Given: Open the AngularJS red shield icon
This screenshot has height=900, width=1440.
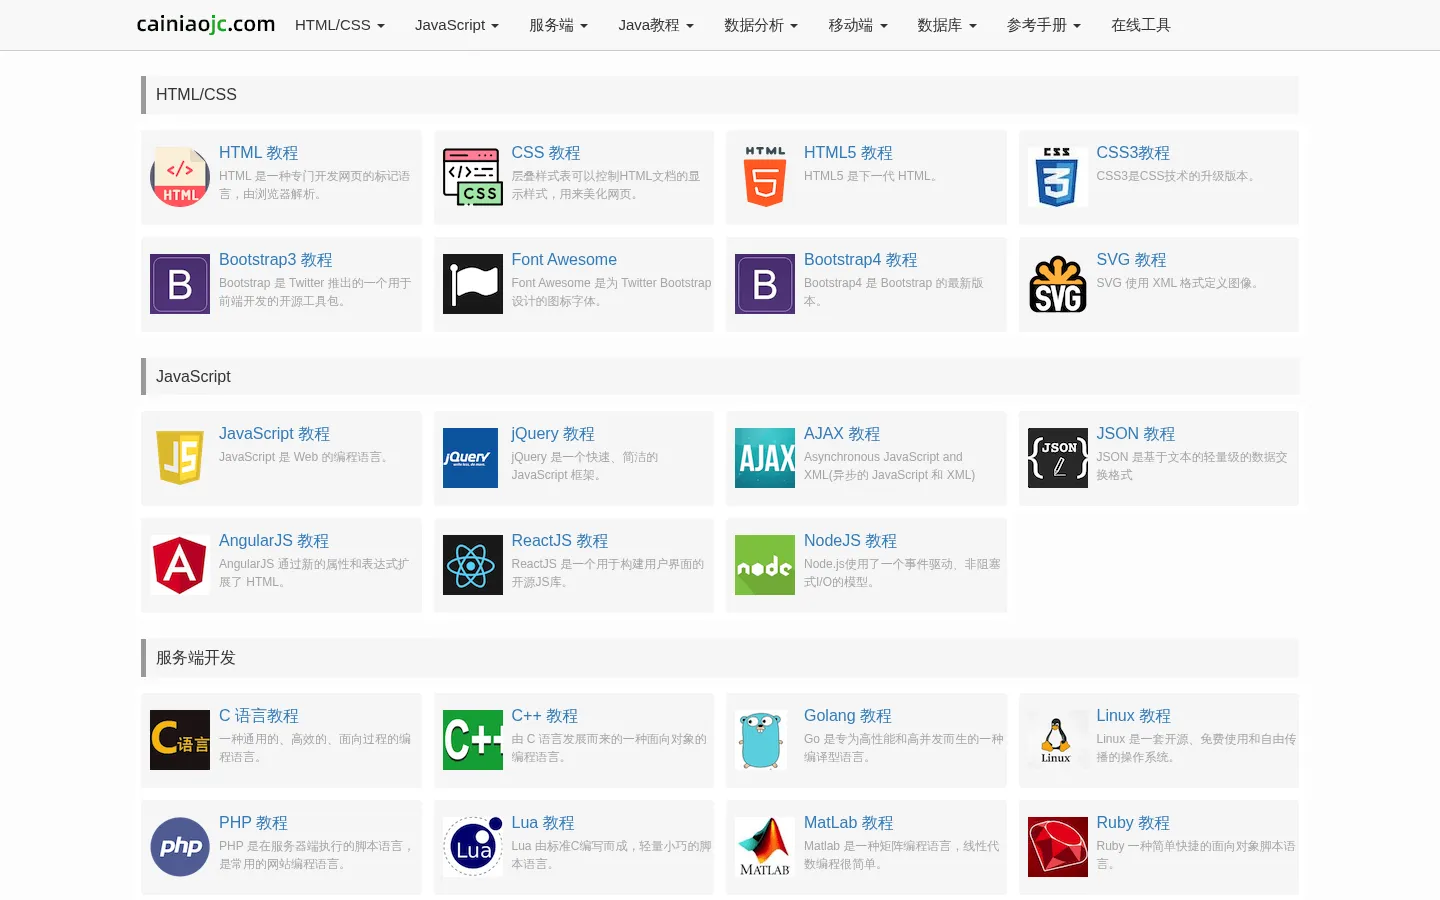Looking at the screenshot, I should 180,565.
